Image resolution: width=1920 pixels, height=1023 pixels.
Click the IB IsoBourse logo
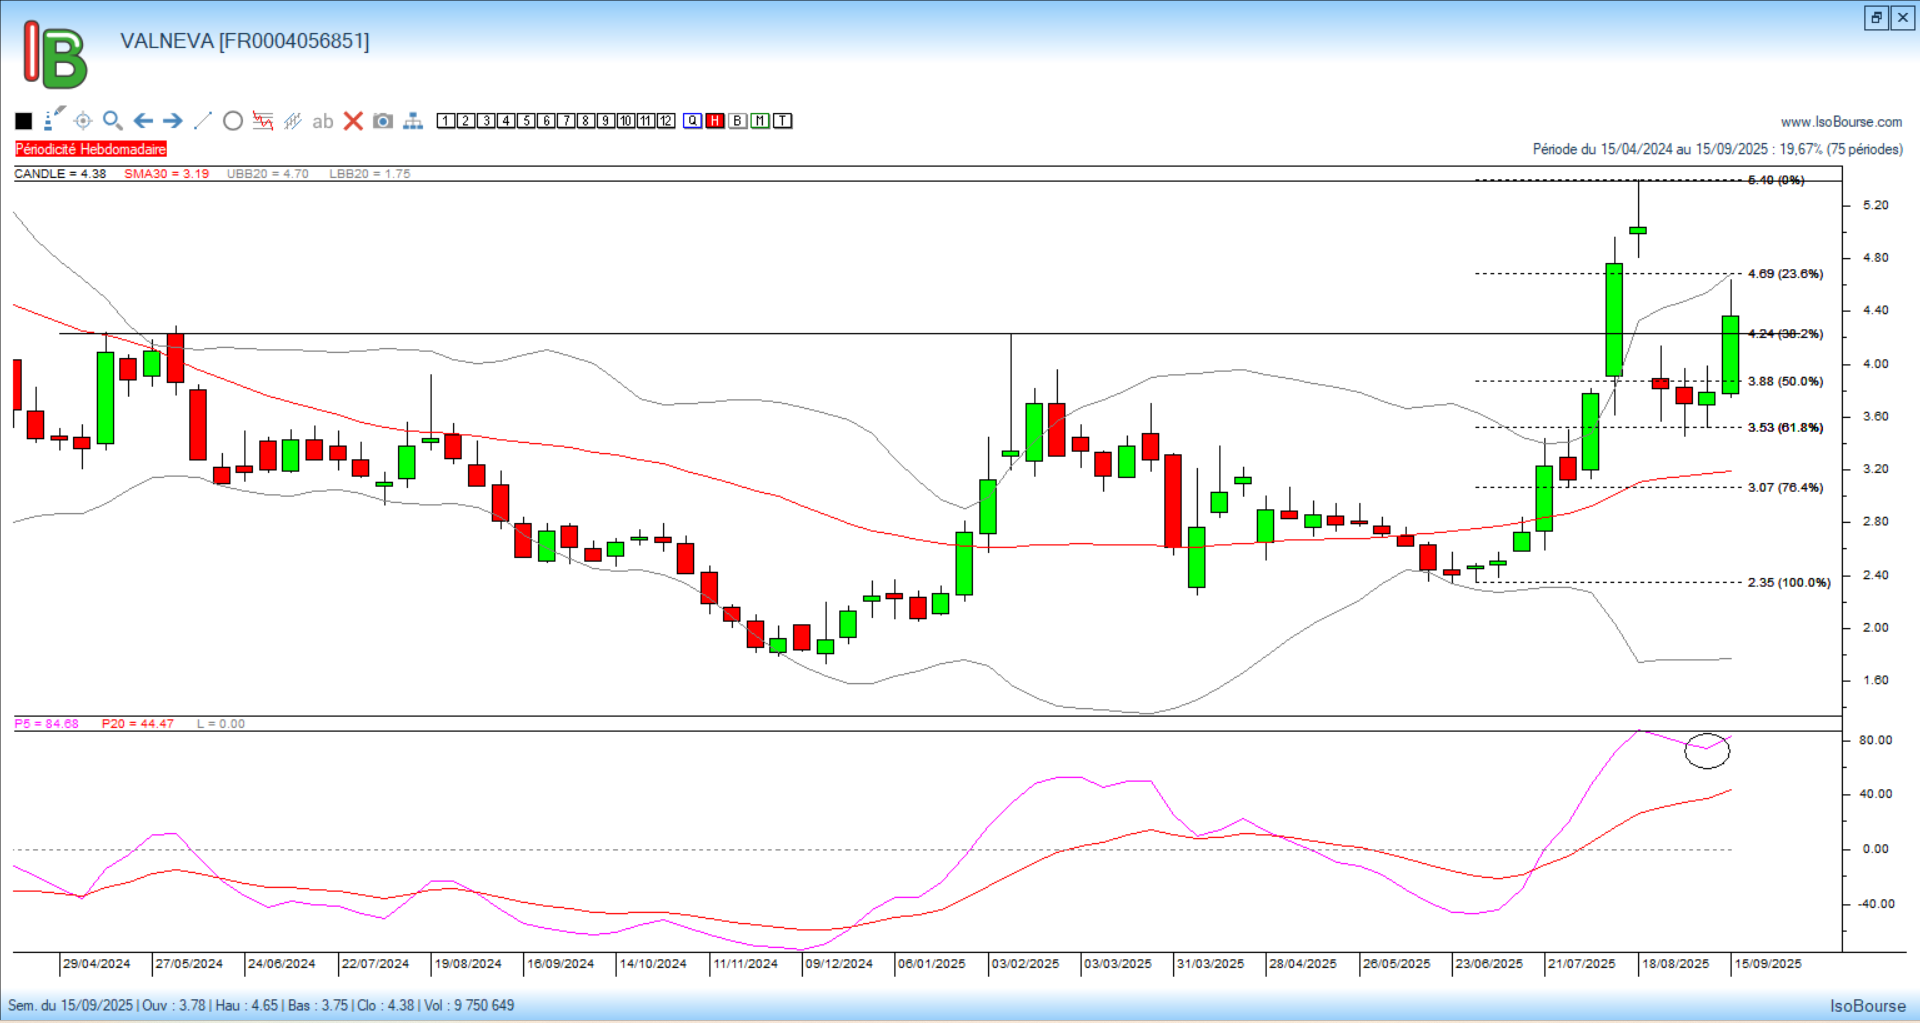(55, 55)
